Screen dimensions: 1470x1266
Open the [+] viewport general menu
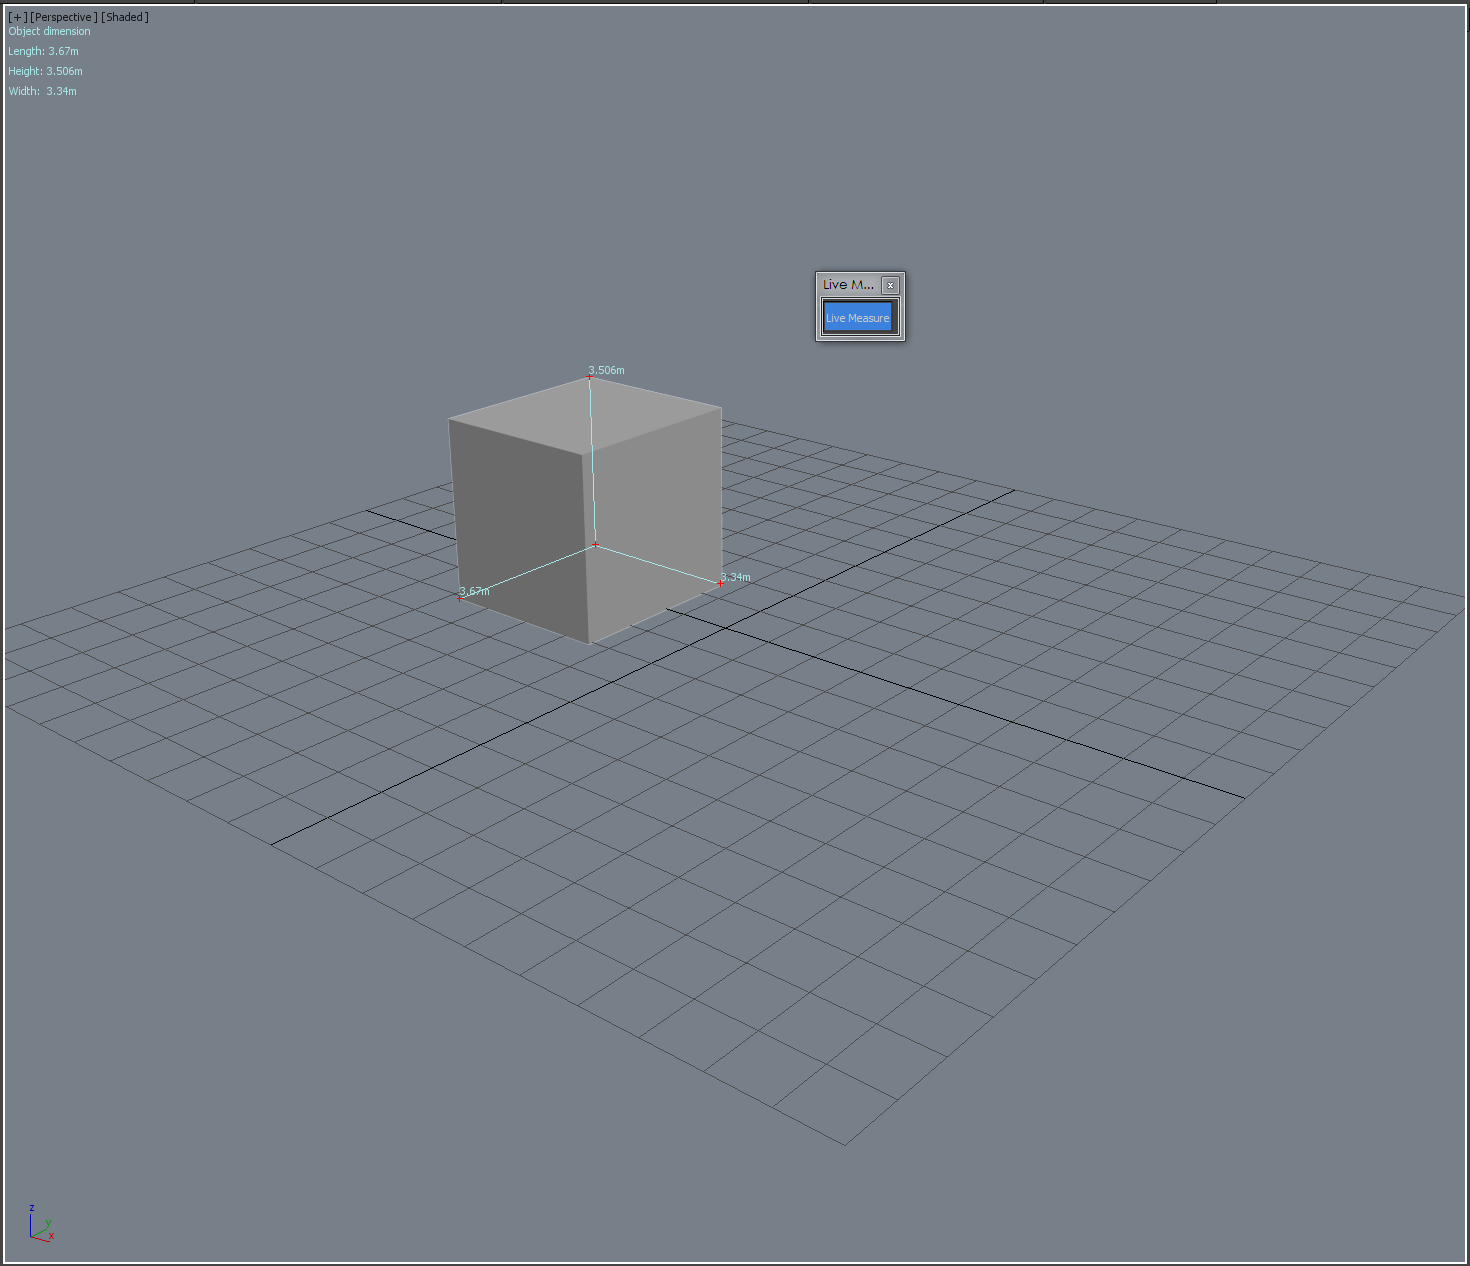point(17,17)
